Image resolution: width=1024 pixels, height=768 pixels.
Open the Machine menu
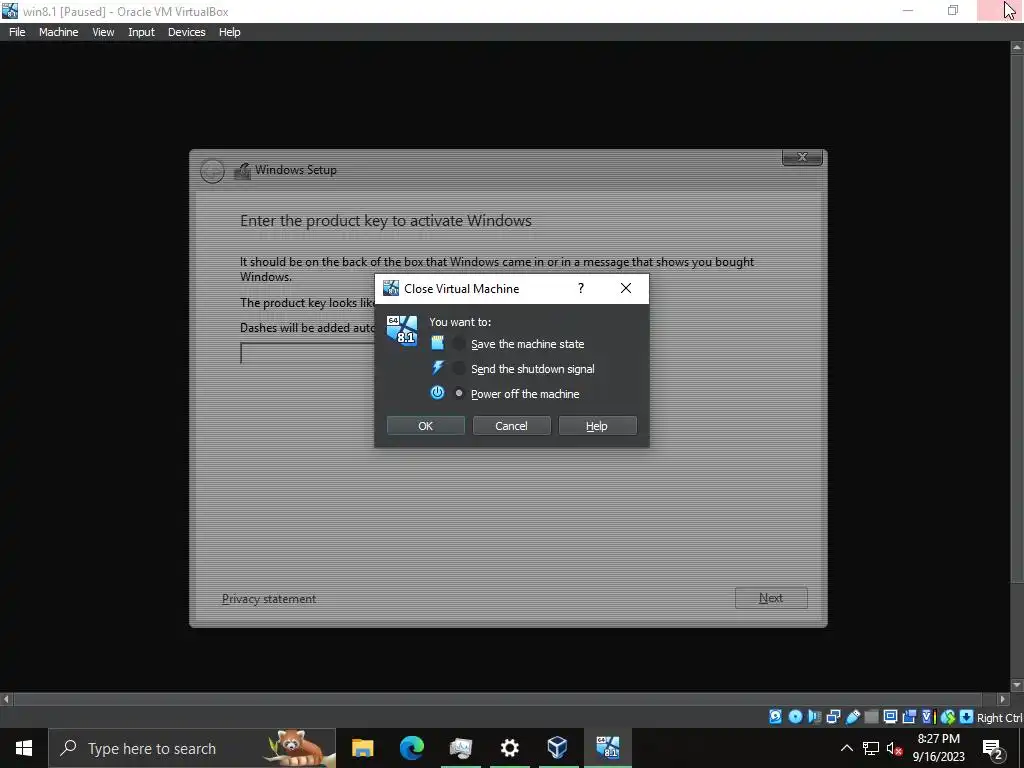(58, 32)
